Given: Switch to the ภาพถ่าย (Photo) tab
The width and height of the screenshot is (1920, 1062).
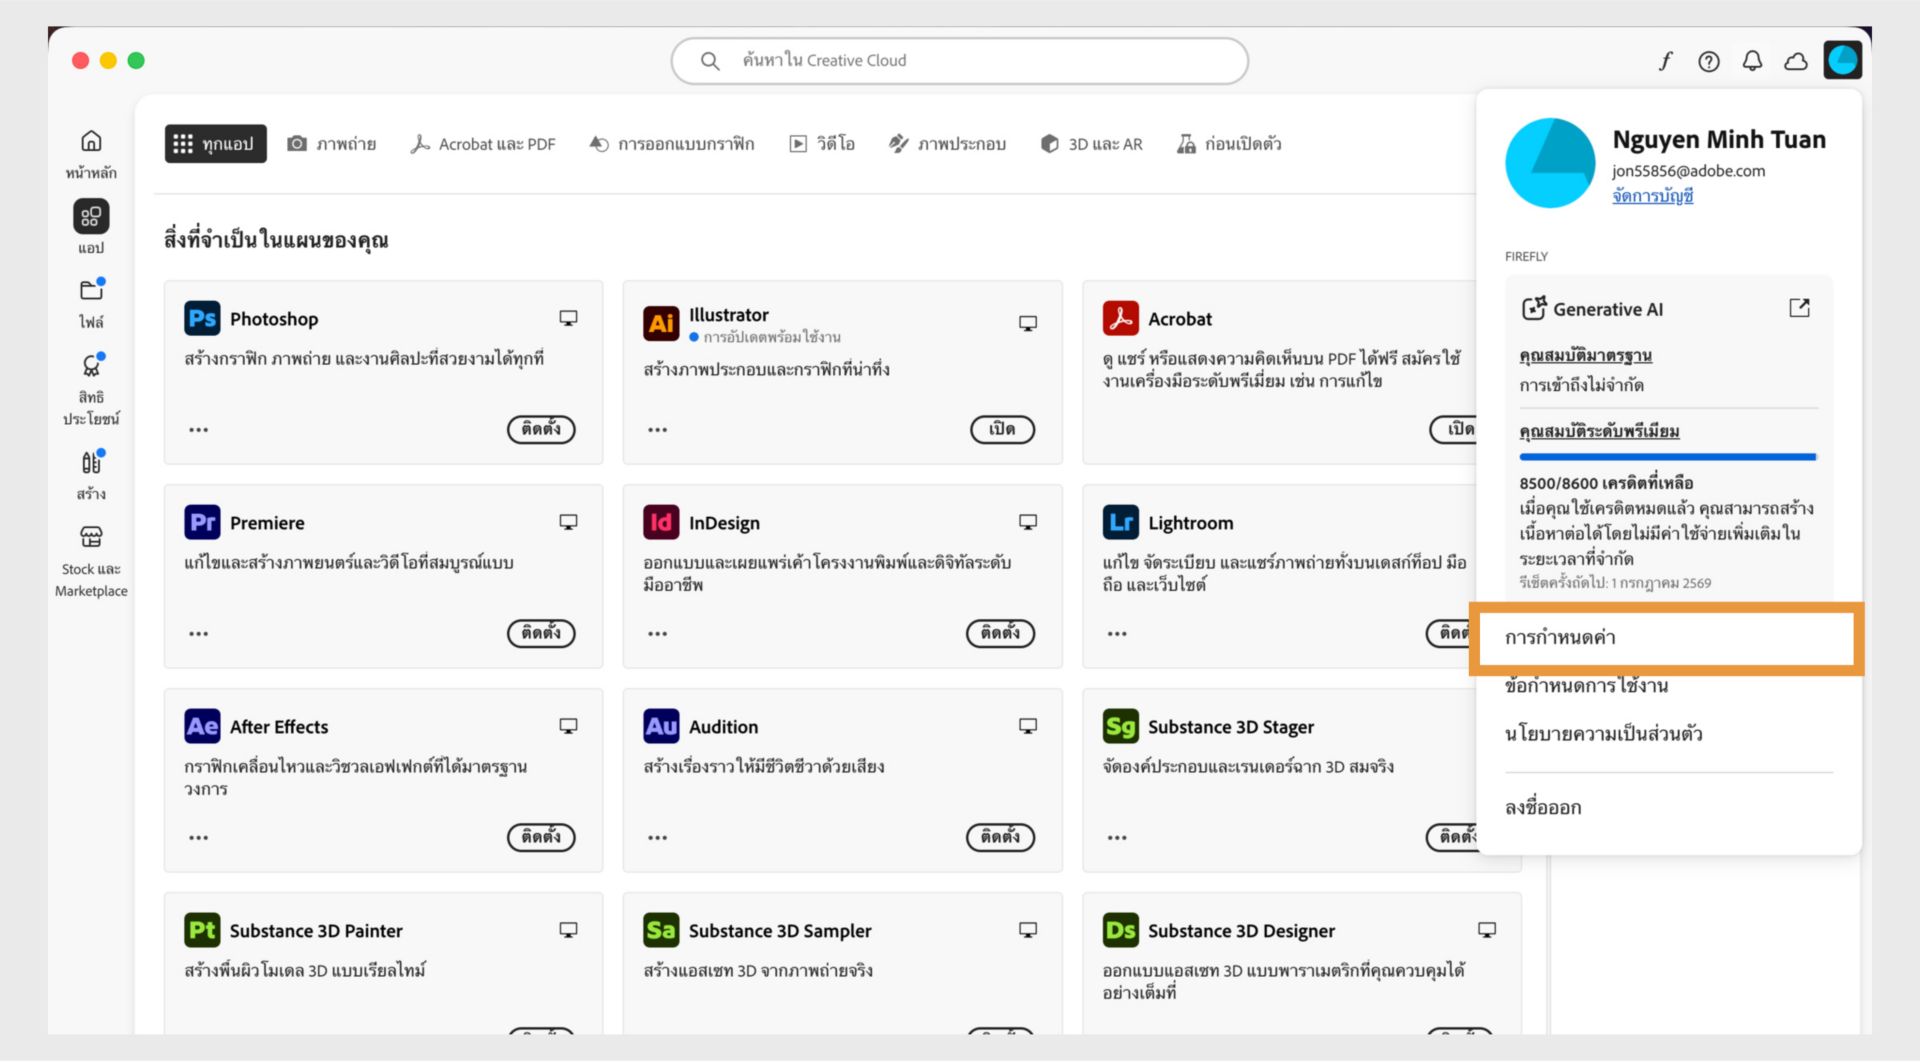Looking at the screenshot, I should (332, 144).
